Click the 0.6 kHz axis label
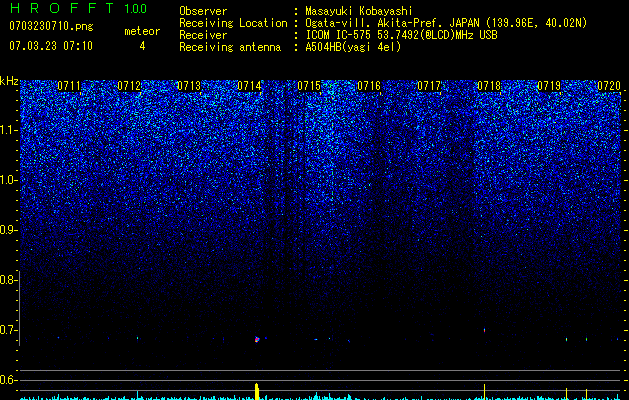Viewport: 629px width, 400px height. click(8, 380)
